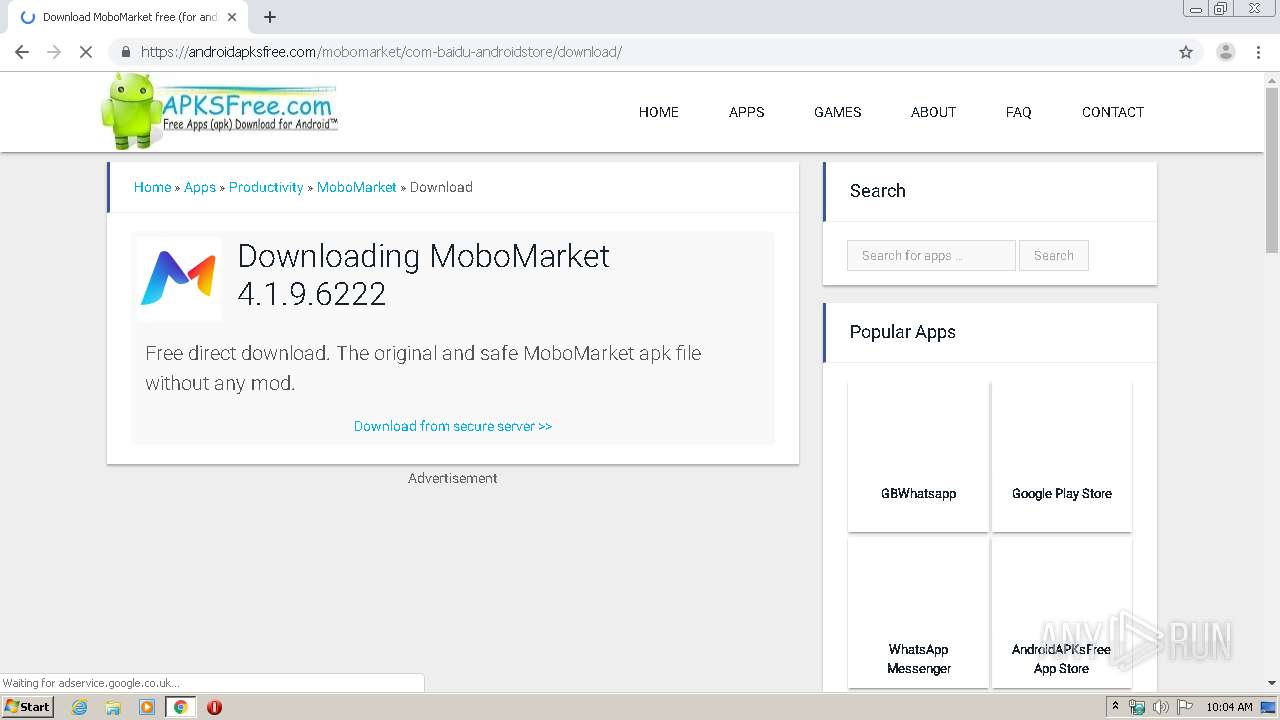Stop the page loading with X icon
Viewport: 1280px width, 720px height.
86,52
